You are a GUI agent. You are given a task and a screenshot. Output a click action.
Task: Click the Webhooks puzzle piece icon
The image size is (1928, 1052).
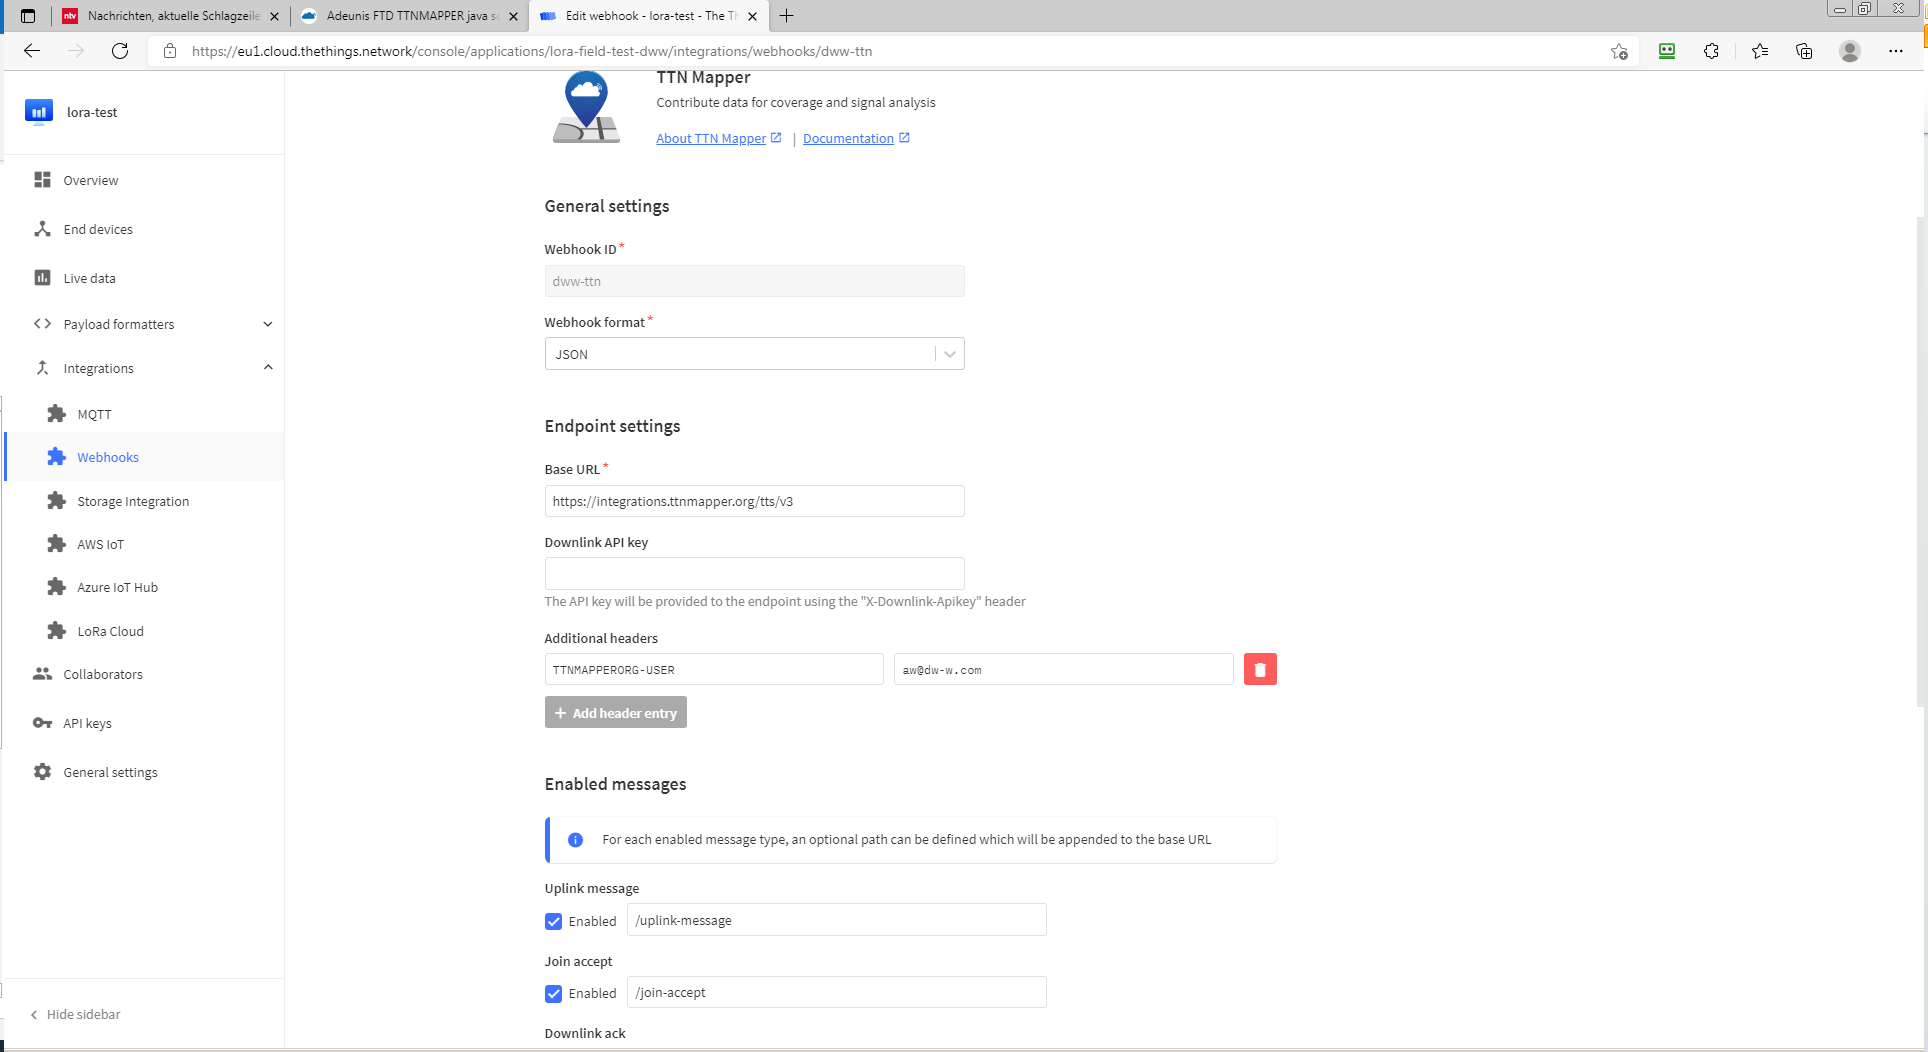(x=57, y=457)
